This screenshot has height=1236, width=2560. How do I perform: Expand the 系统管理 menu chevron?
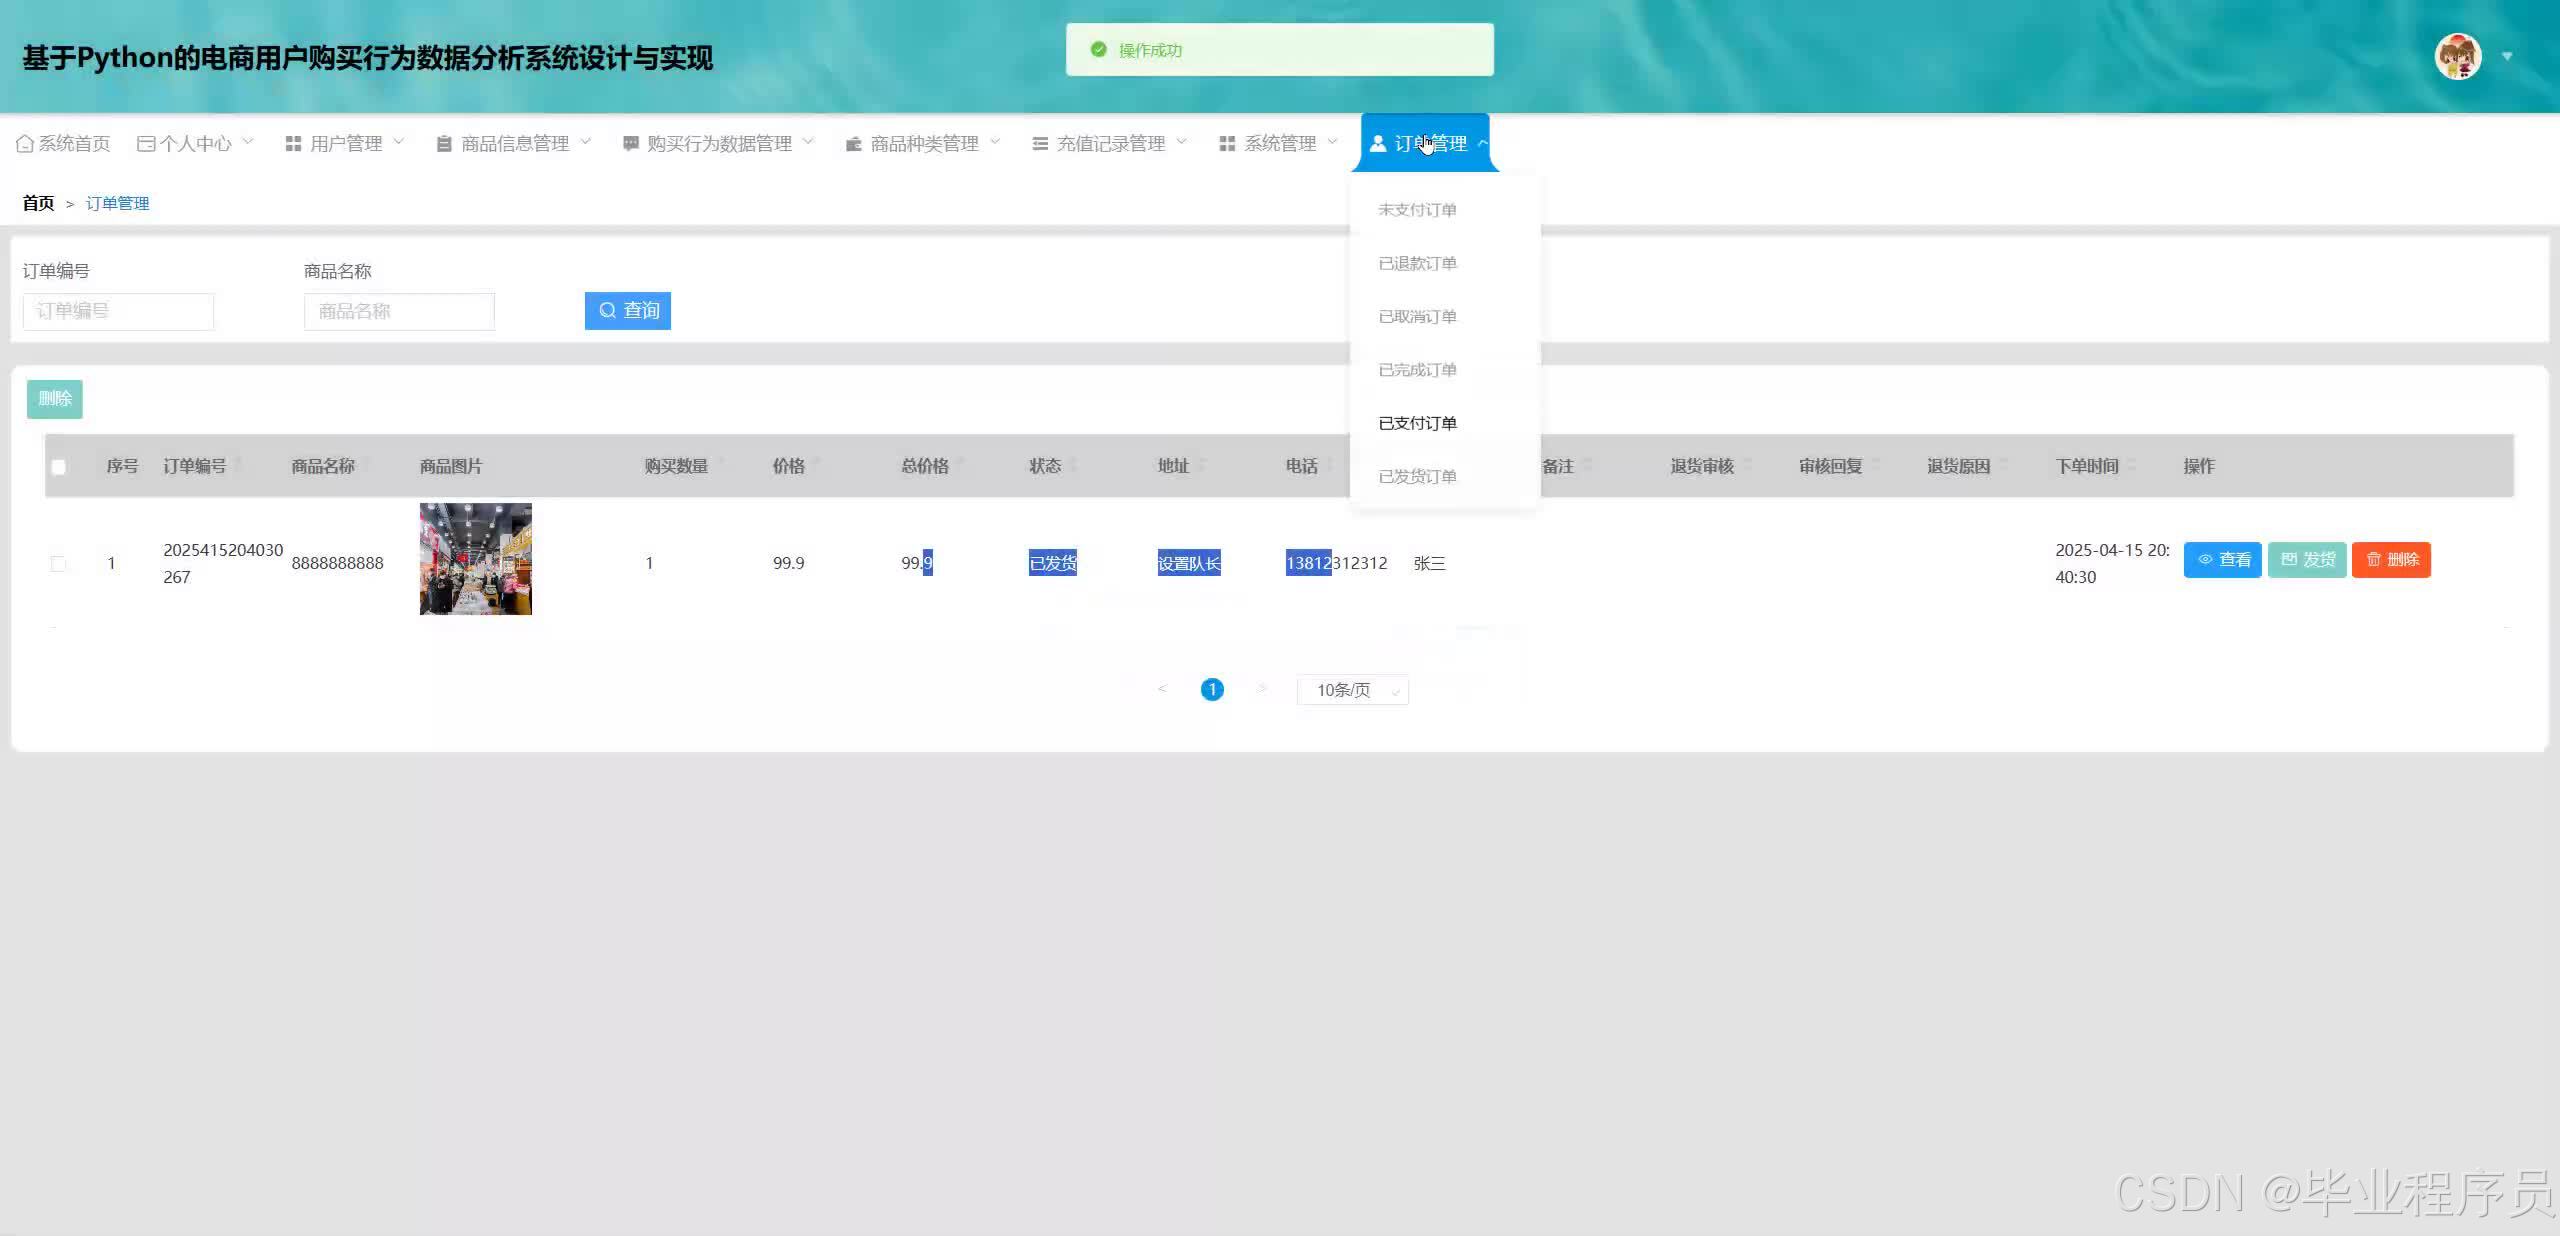tap(1333, 142)
